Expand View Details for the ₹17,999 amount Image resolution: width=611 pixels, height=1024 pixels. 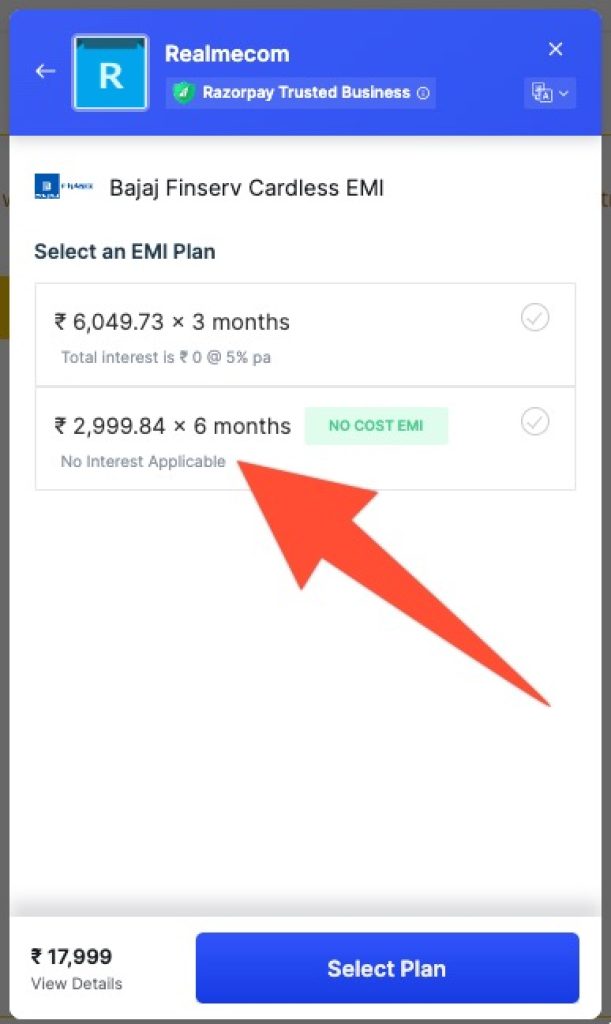click(75, 984)
